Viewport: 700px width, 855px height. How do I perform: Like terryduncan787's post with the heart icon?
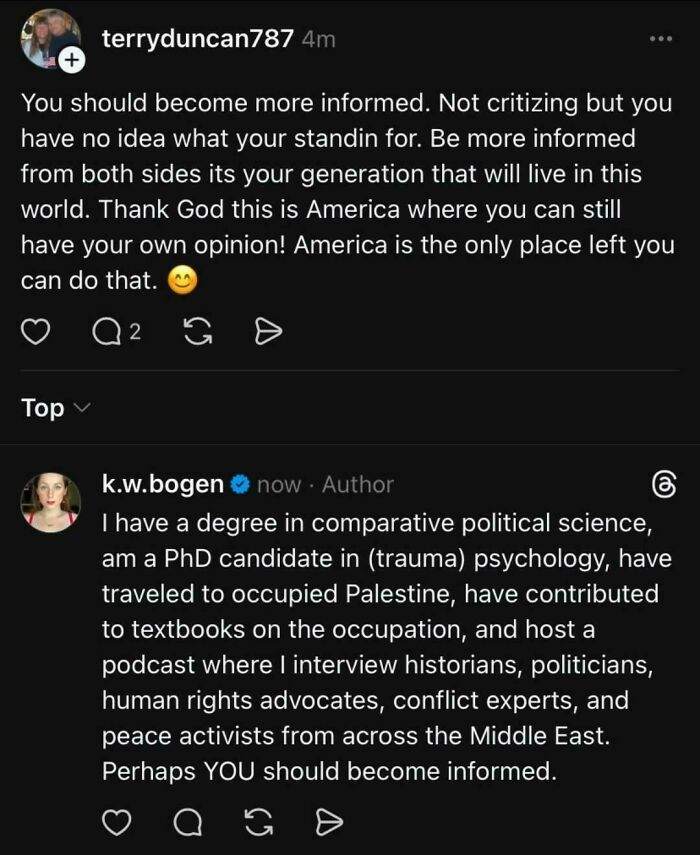(37, 330)
